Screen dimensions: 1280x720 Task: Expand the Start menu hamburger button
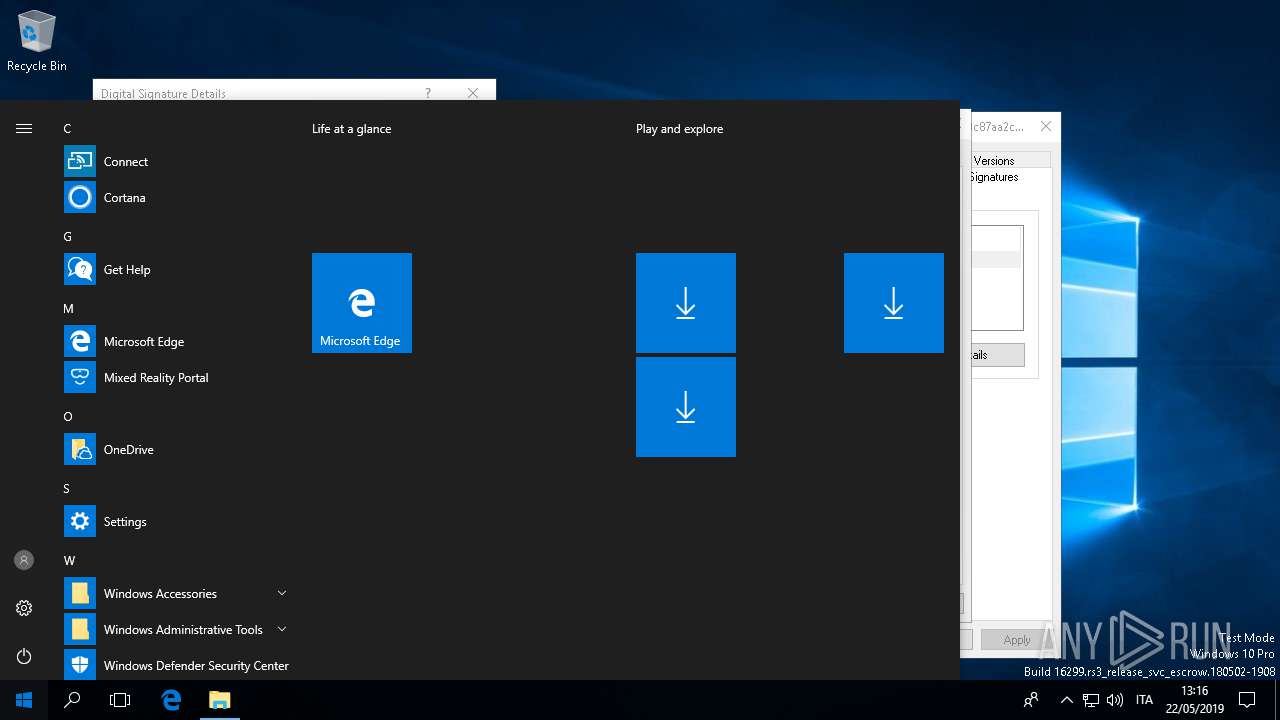(x=24, y=128)
